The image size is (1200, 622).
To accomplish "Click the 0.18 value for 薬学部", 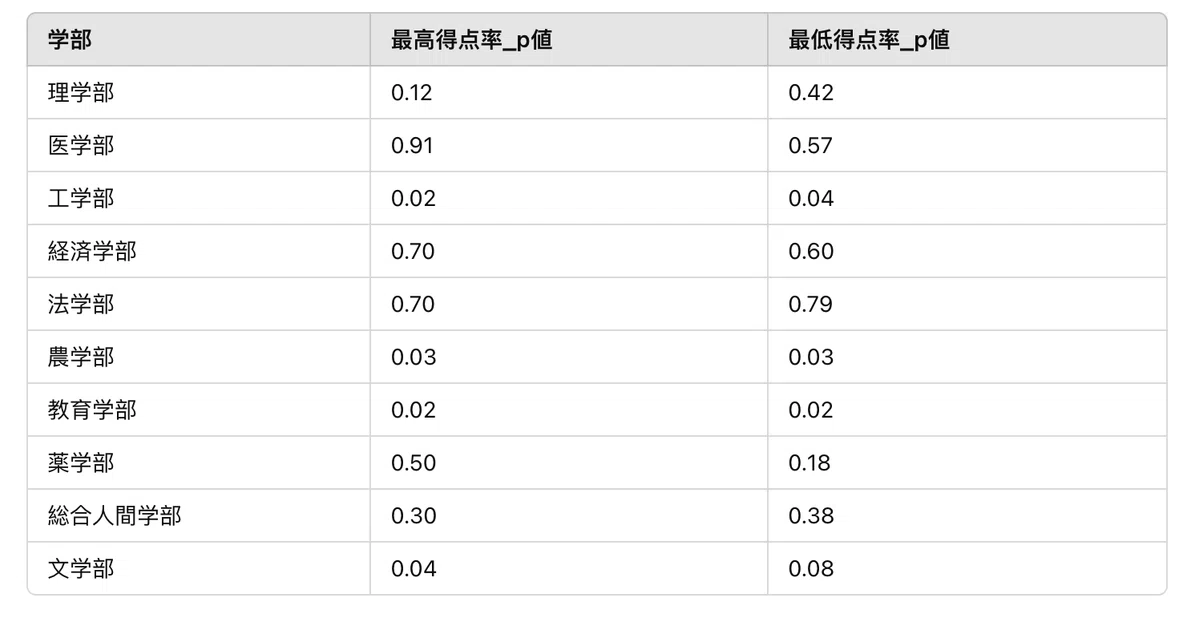I will click(809, 464).
